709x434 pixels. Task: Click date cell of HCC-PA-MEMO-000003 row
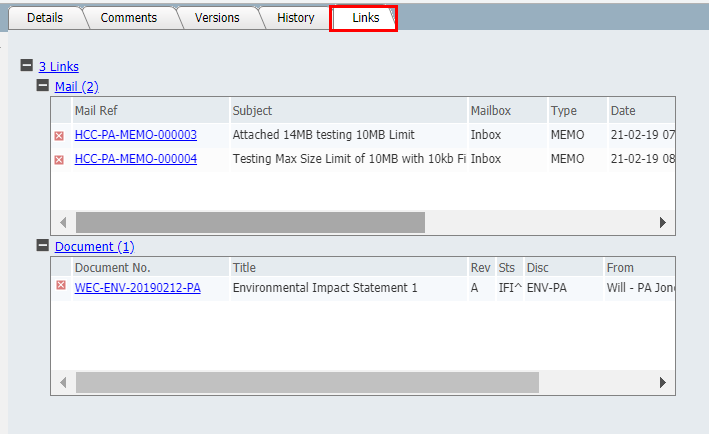coord(642,135)
